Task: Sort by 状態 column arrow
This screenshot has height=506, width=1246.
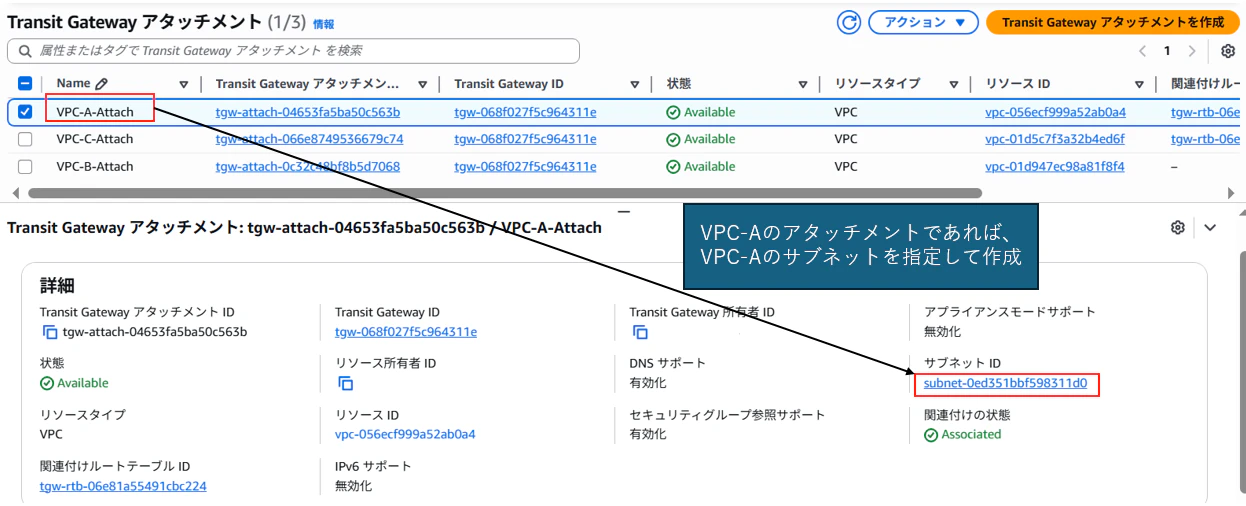Action: 802,85
